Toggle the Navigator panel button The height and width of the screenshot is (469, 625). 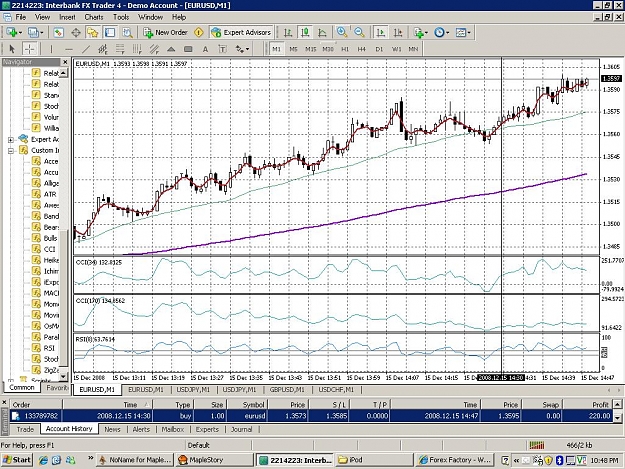(x=93, y=32)
